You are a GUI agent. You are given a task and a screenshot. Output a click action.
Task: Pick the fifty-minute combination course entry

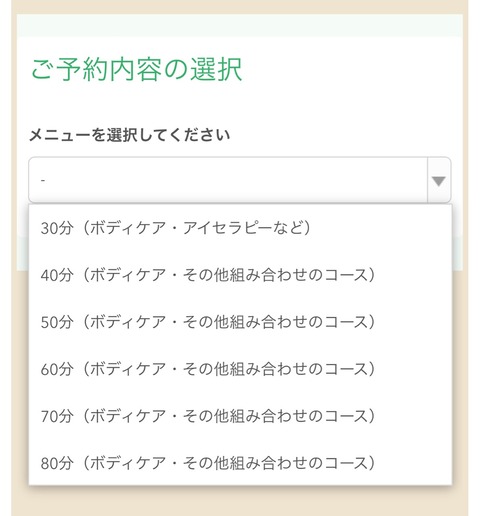pos(240,322)
